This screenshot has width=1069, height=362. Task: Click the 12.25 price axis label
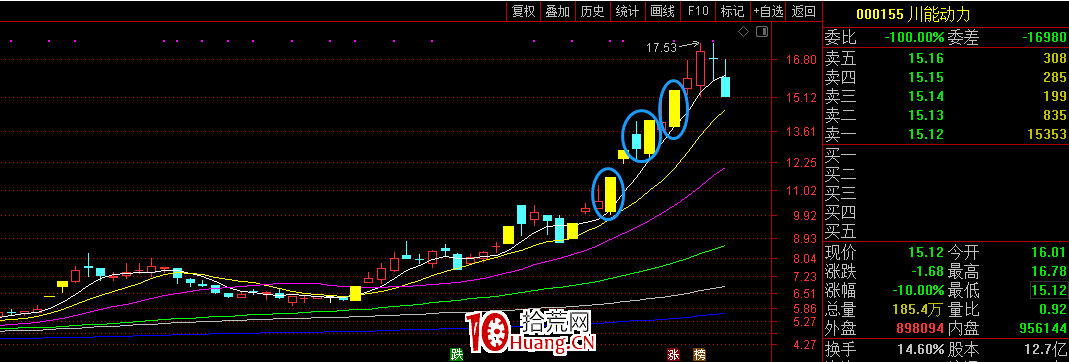click(800, 162)
